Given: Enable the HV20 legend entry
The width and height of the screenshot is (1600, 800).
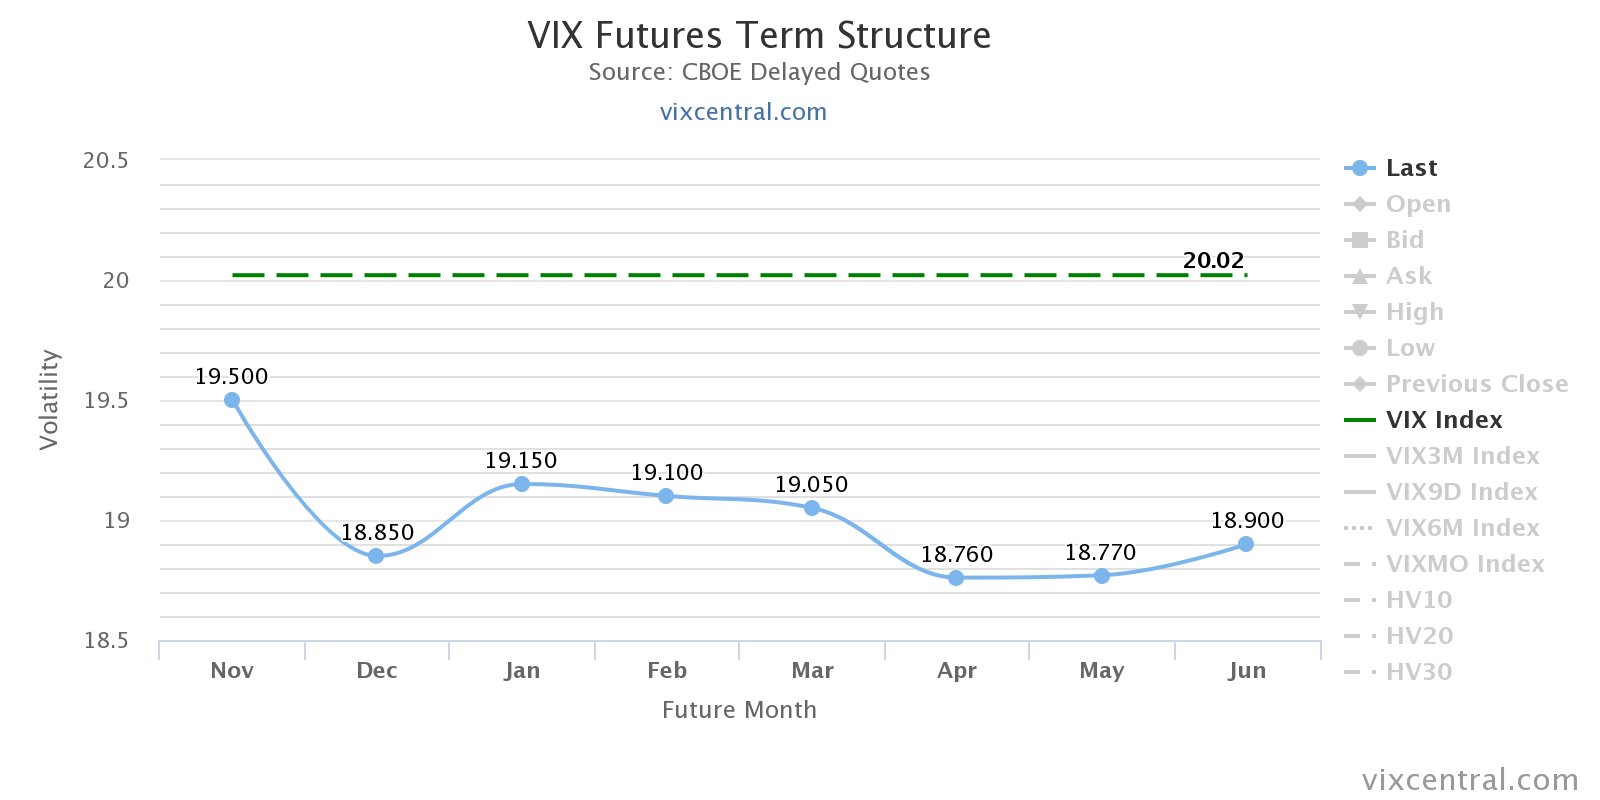Looking at the screenshot, I should 1419,636.
